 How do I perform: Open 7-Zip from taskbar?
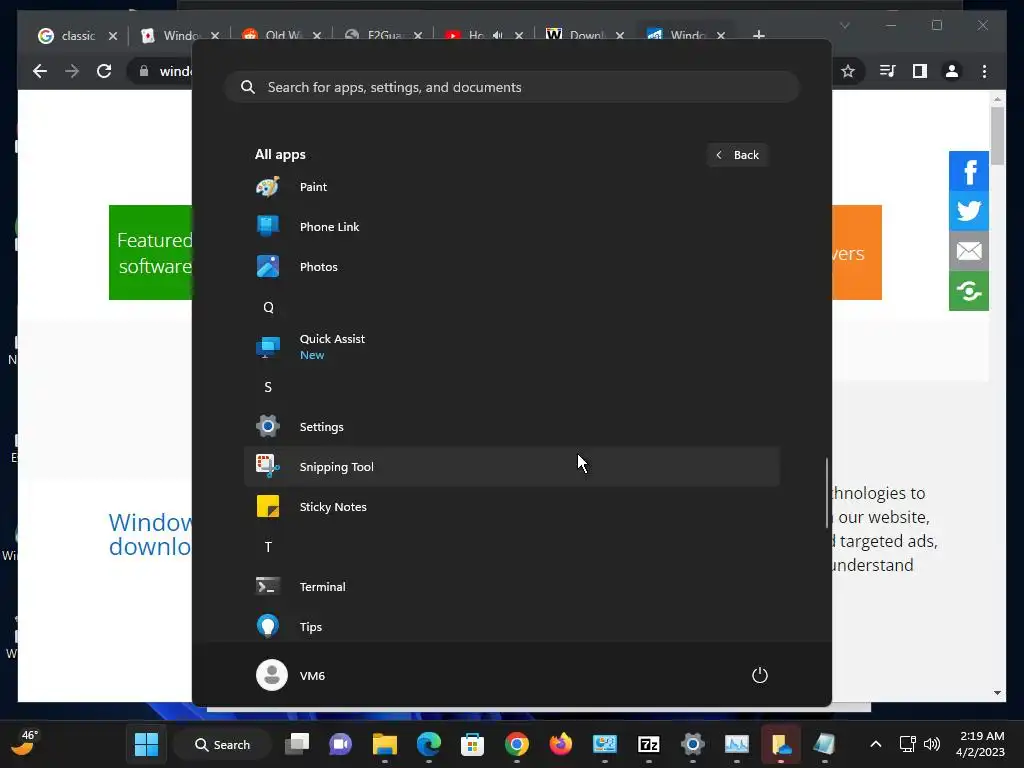click(648, 744)
